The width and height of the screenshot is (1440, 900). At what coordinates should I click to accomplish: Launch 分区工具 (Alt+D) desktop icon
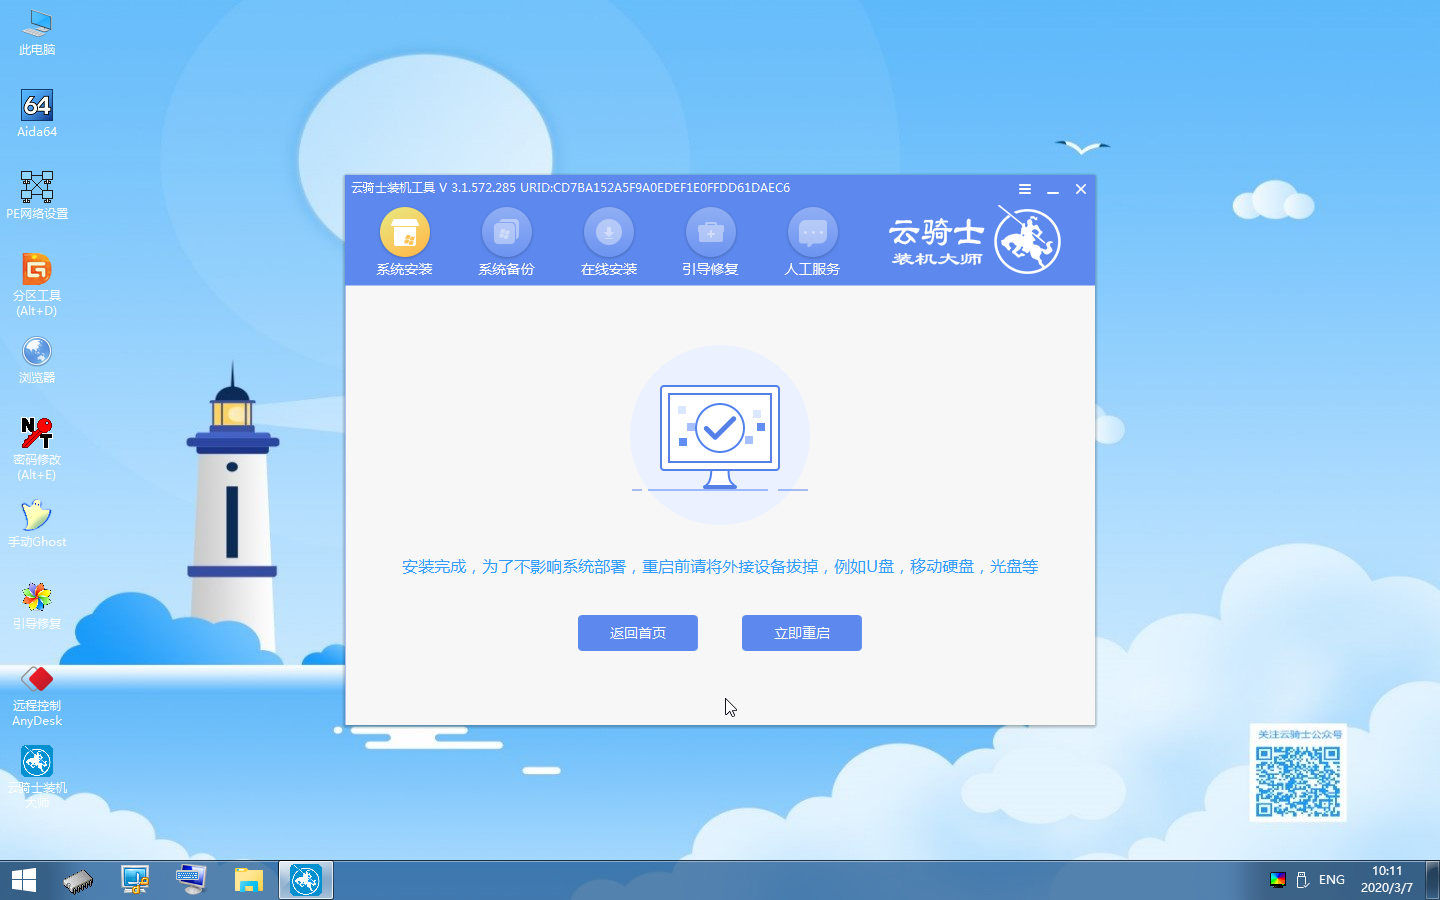coord(37,285)
